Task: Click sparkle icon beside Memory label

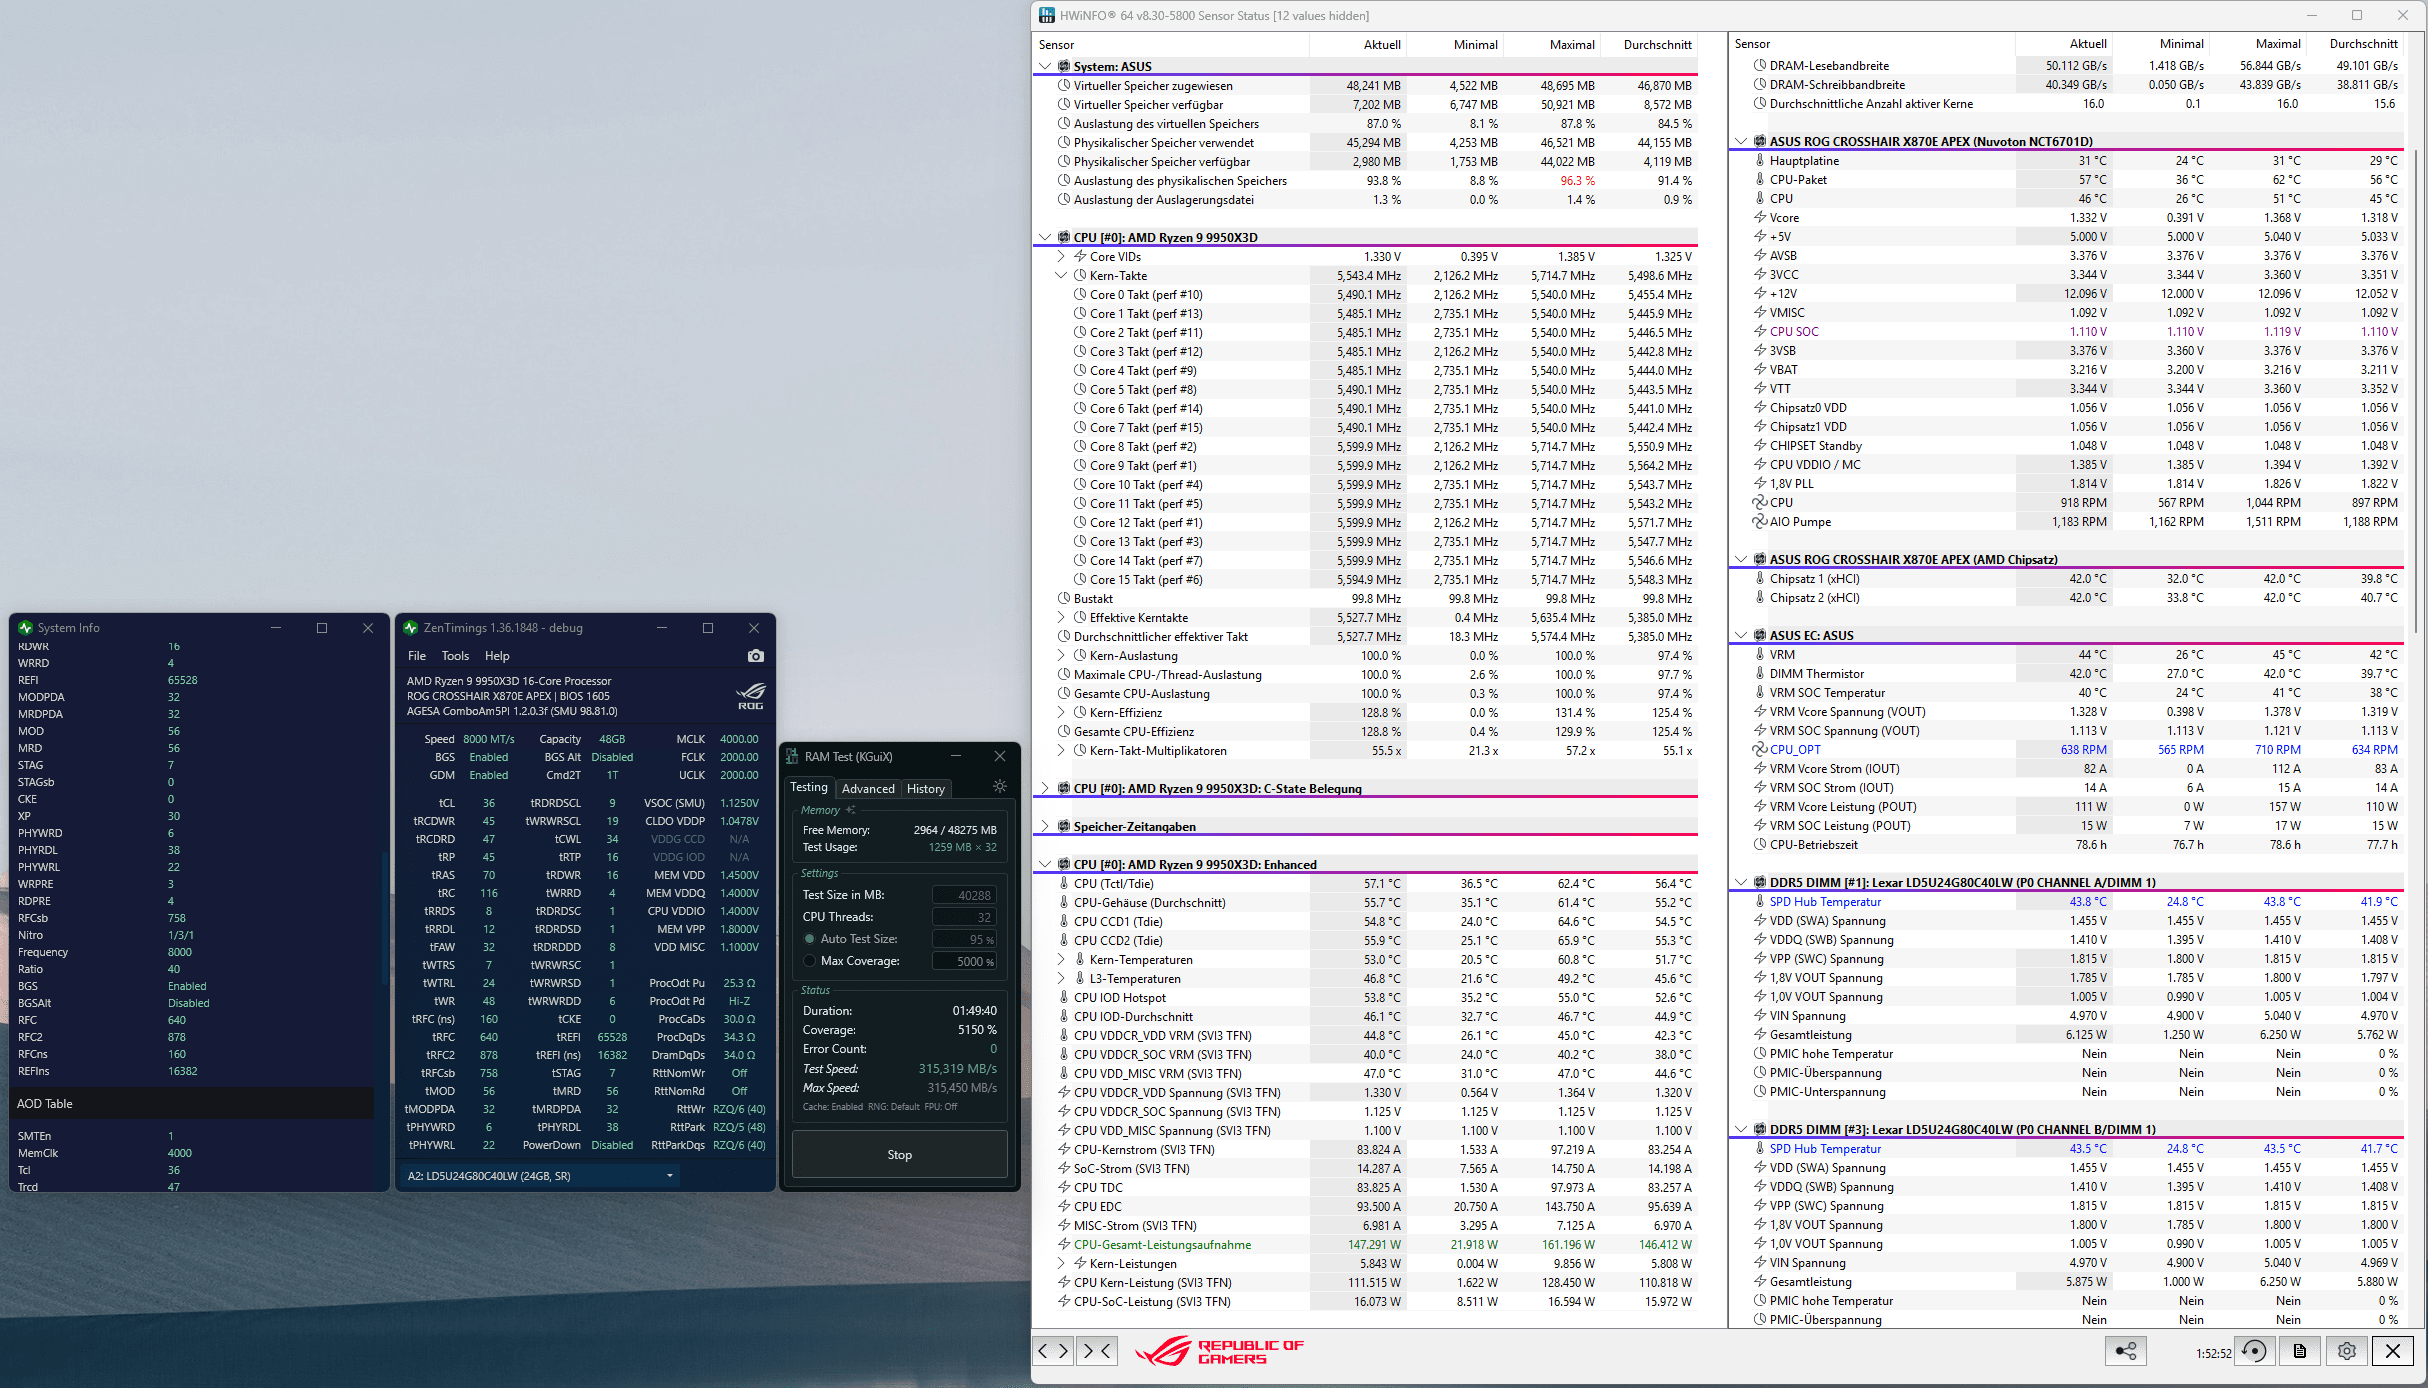Action: point(850,810)
